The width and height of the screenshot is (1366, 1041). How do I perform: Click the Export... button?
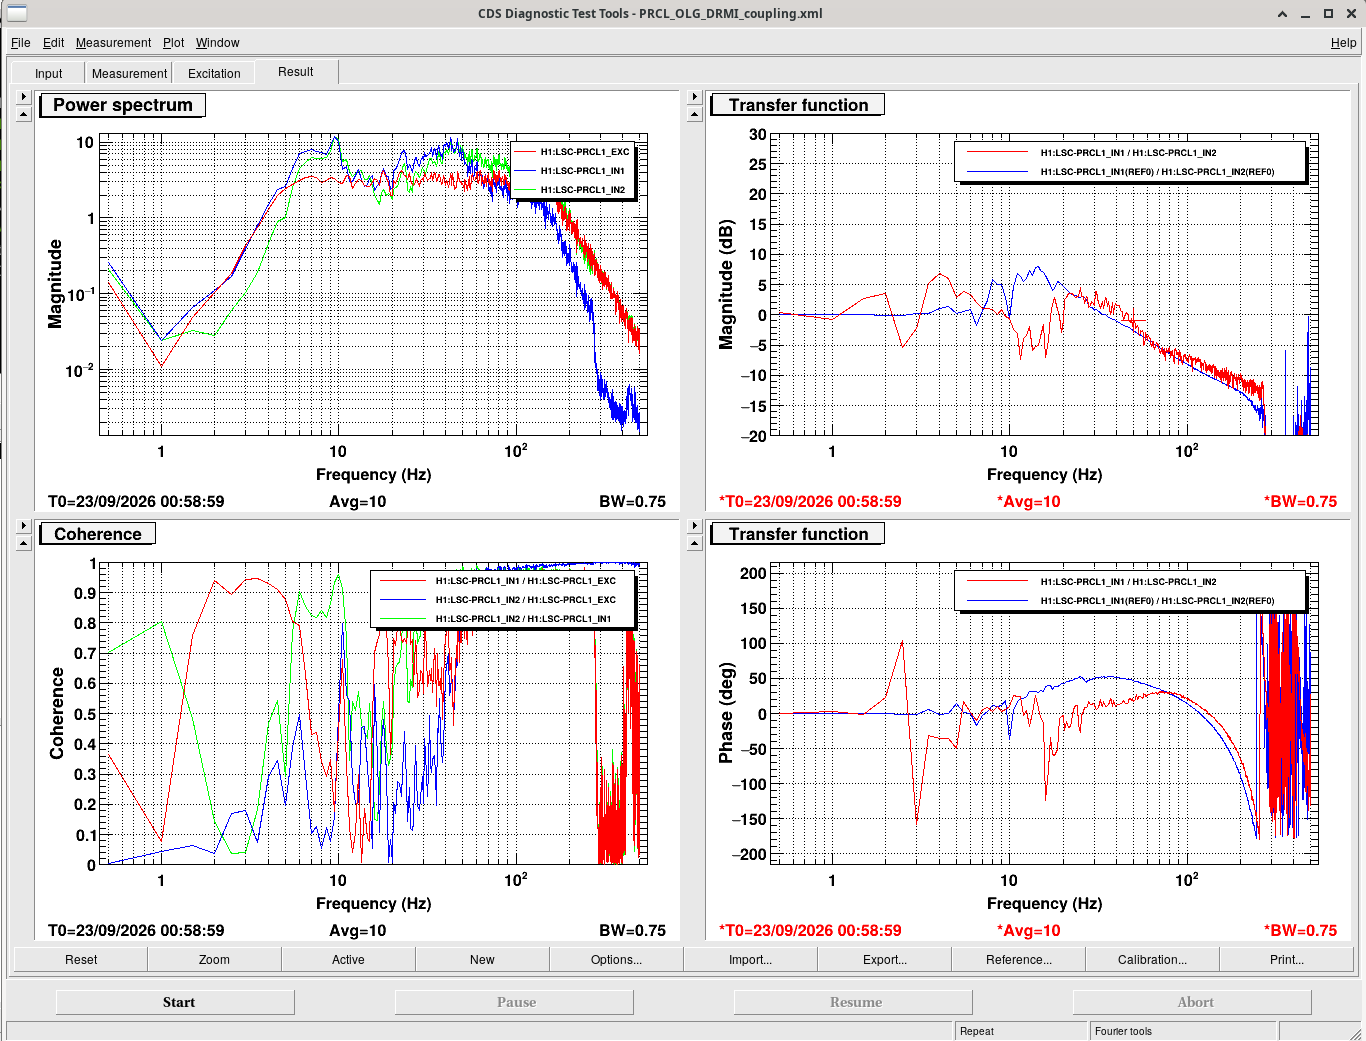(x=884, y=959)
